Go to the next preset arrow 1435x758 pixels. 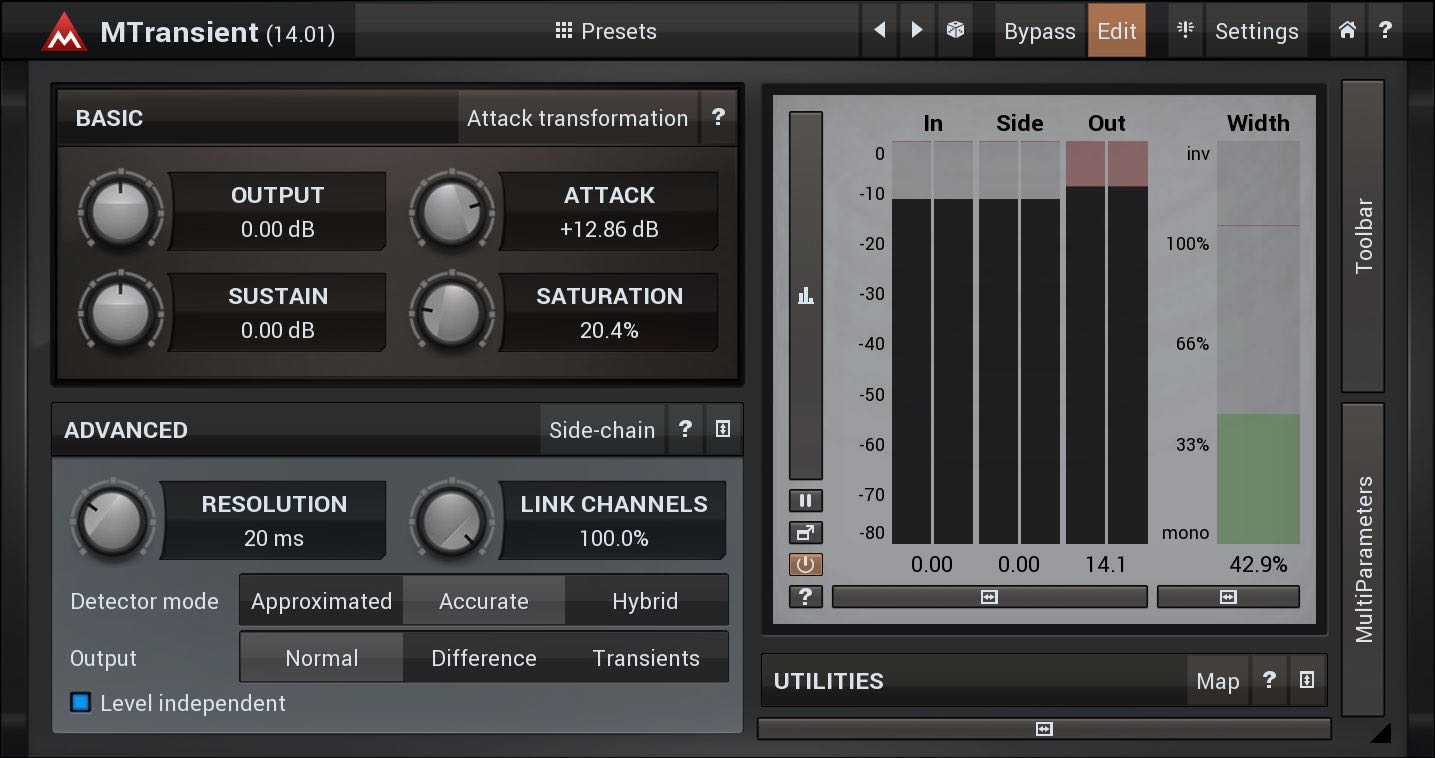pyautogui.click(x=917, y=31)
